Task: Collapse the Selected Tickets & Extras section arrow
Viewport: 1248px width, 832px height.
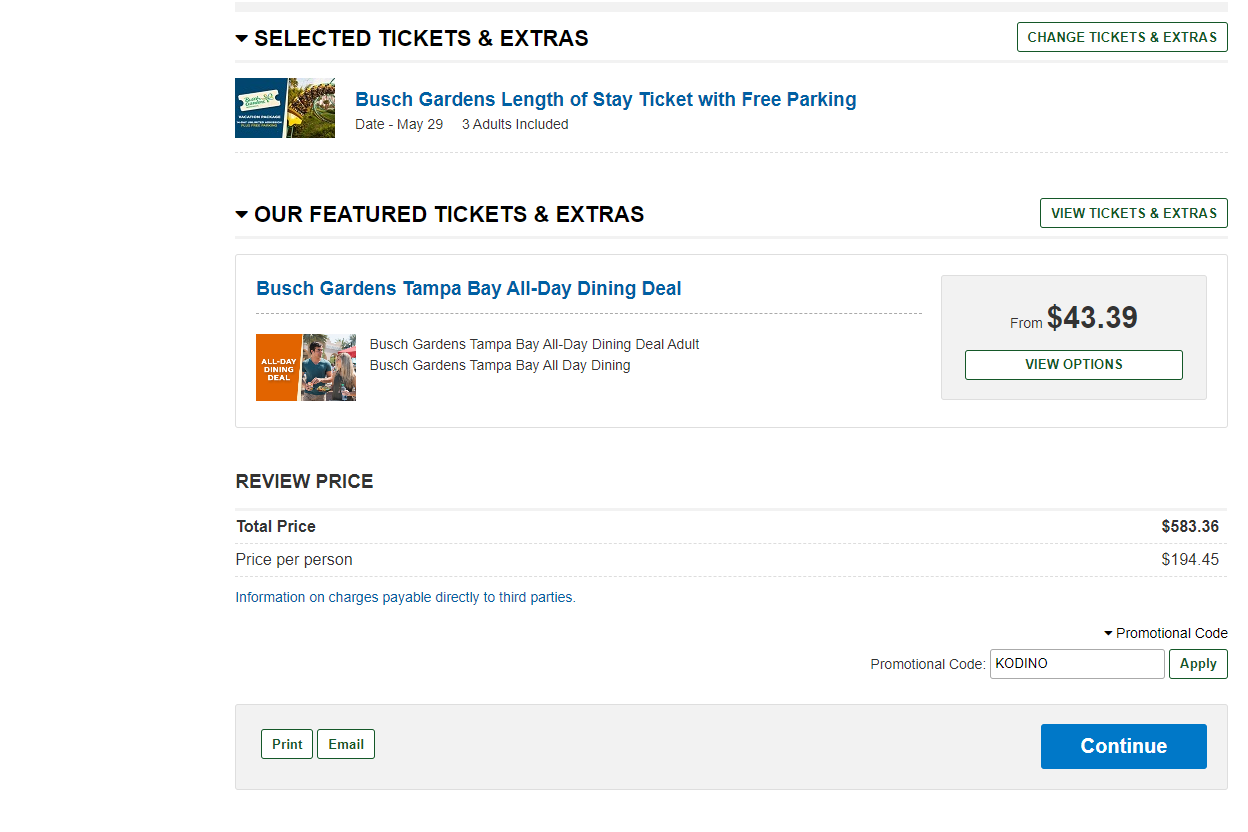Action: [242, 39]
